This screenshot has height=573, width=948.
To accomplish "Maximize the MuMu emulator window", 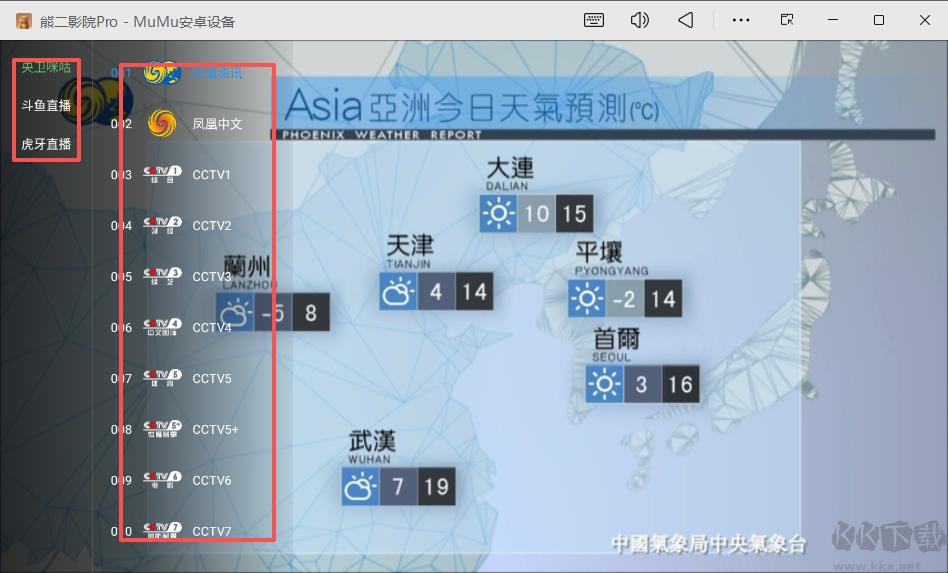I will (x=878, y=20).
